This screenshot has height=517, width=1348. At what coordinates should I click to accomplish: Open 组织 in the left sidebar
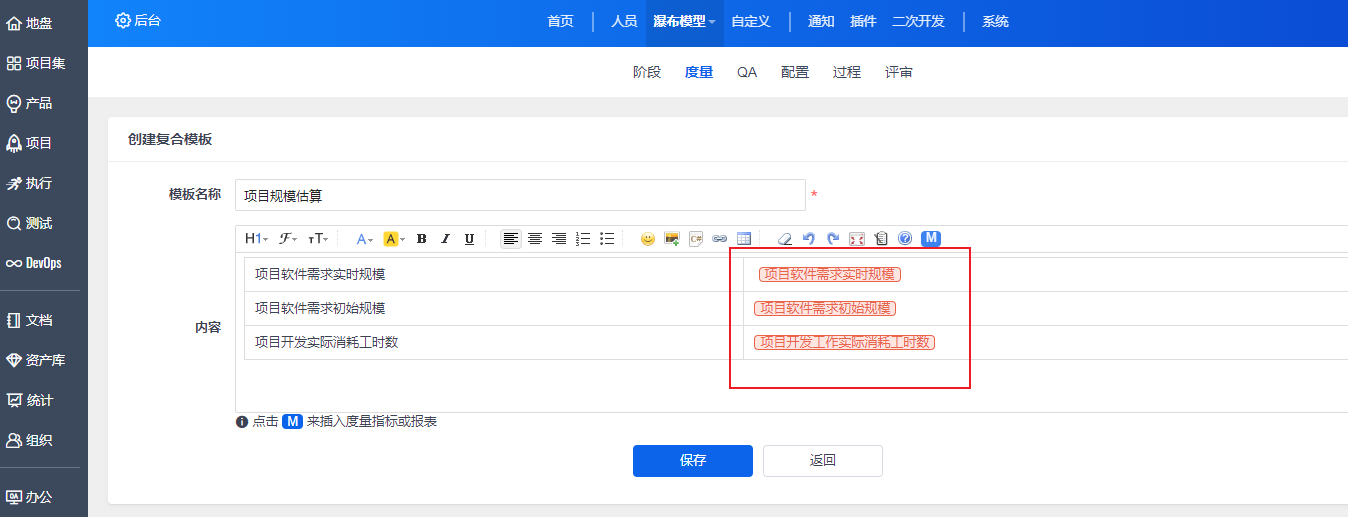30,440
